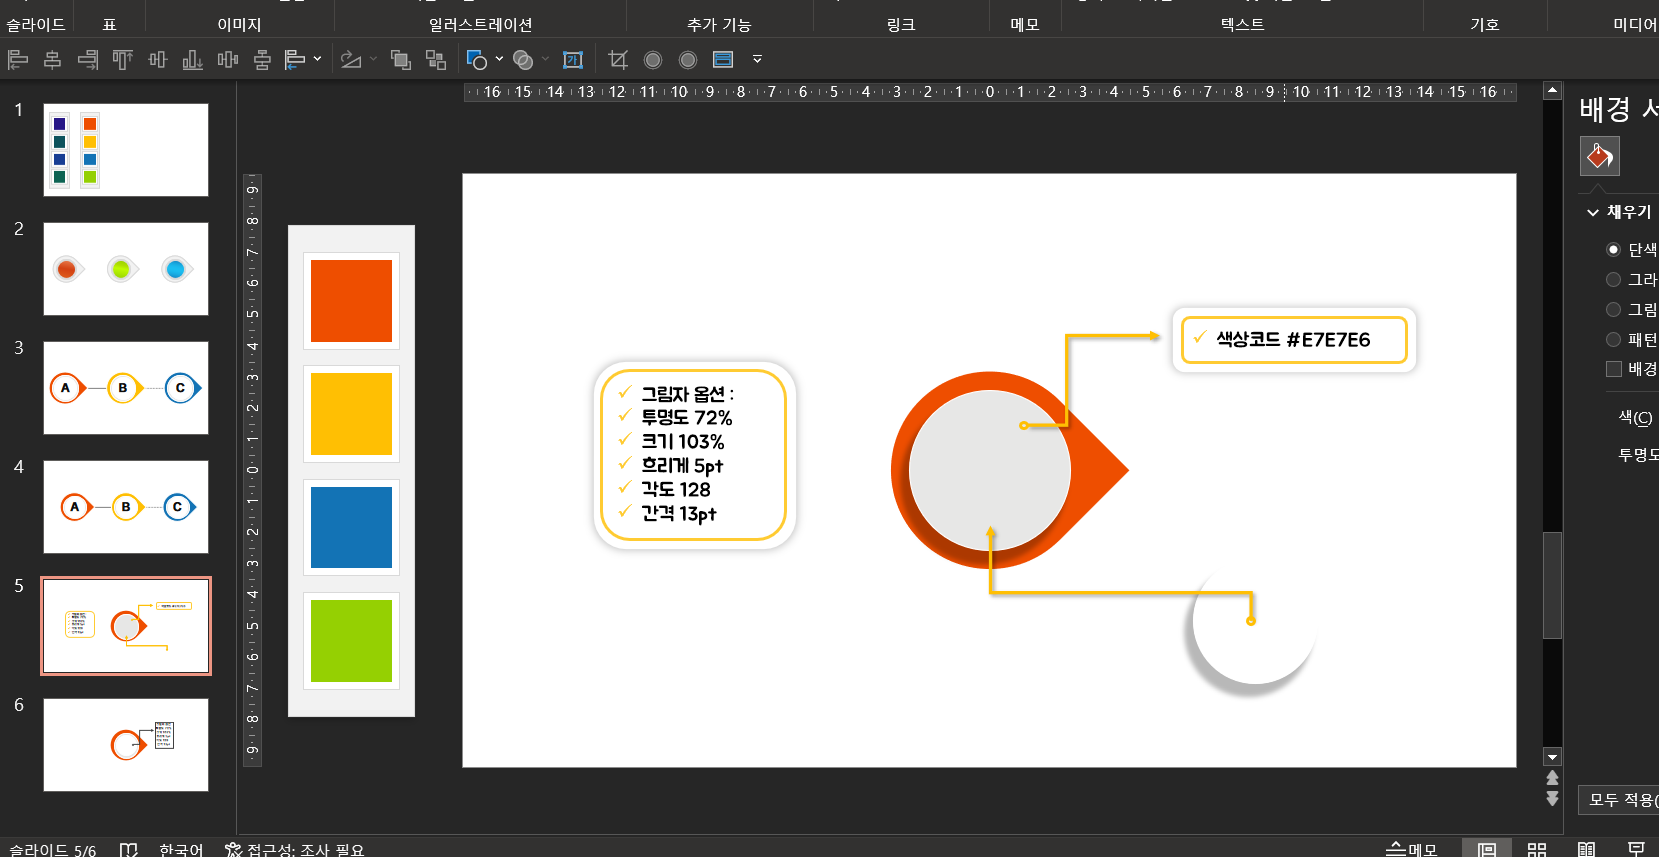Click the second gray circle icon in the toolbar

tap(688, 60)
